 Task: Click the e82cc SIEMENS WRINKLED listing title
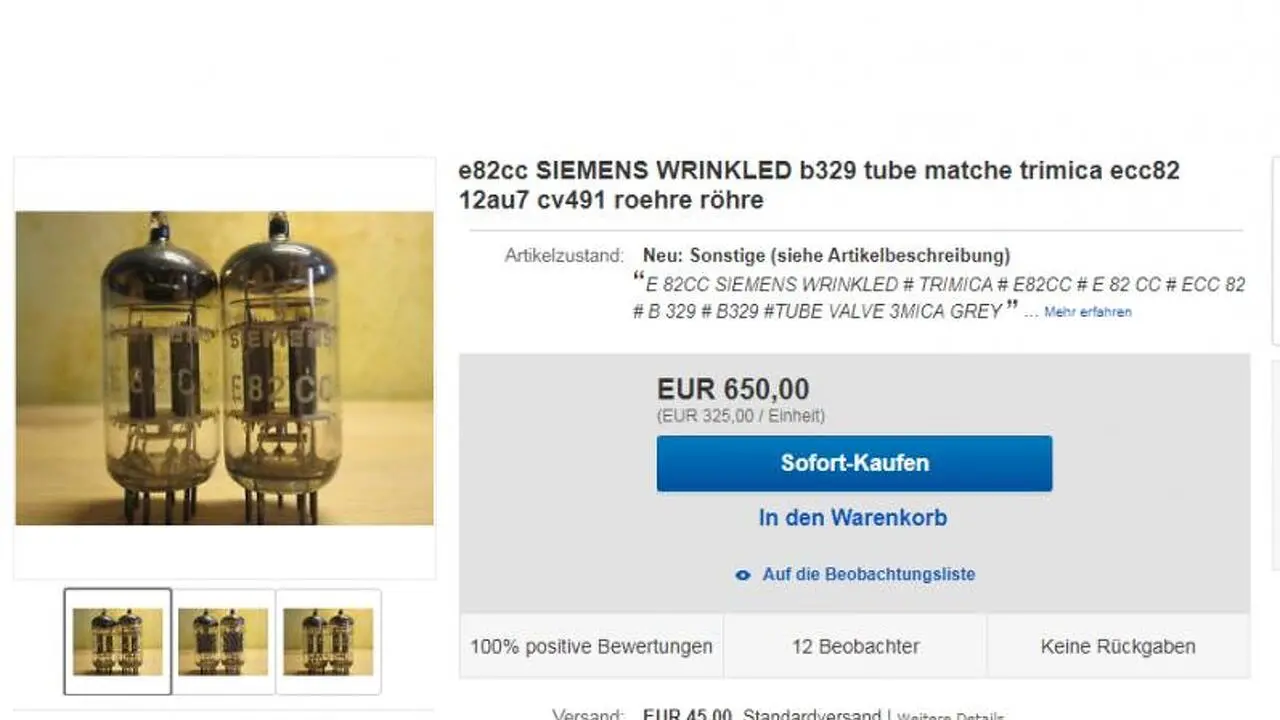coord(819,185)
